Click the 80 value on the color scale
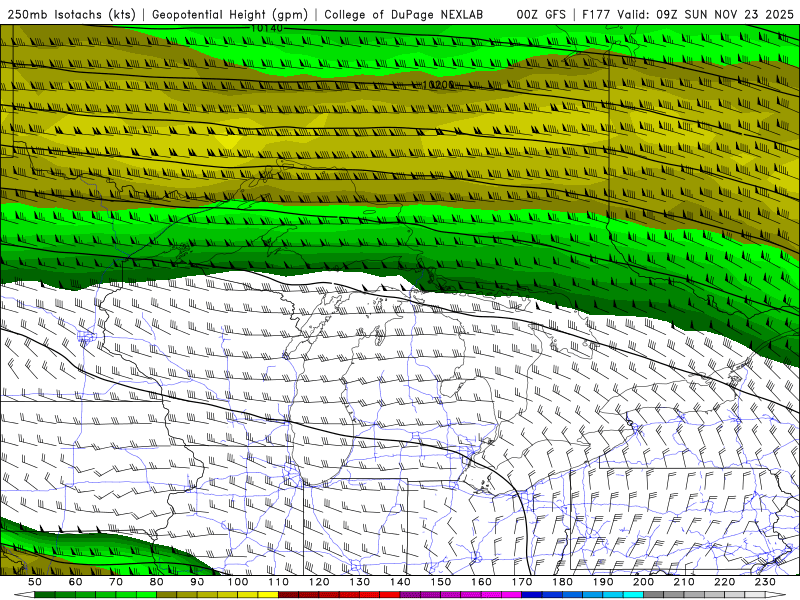Screen dimensions: 800x600 click(x=157, y=582)
